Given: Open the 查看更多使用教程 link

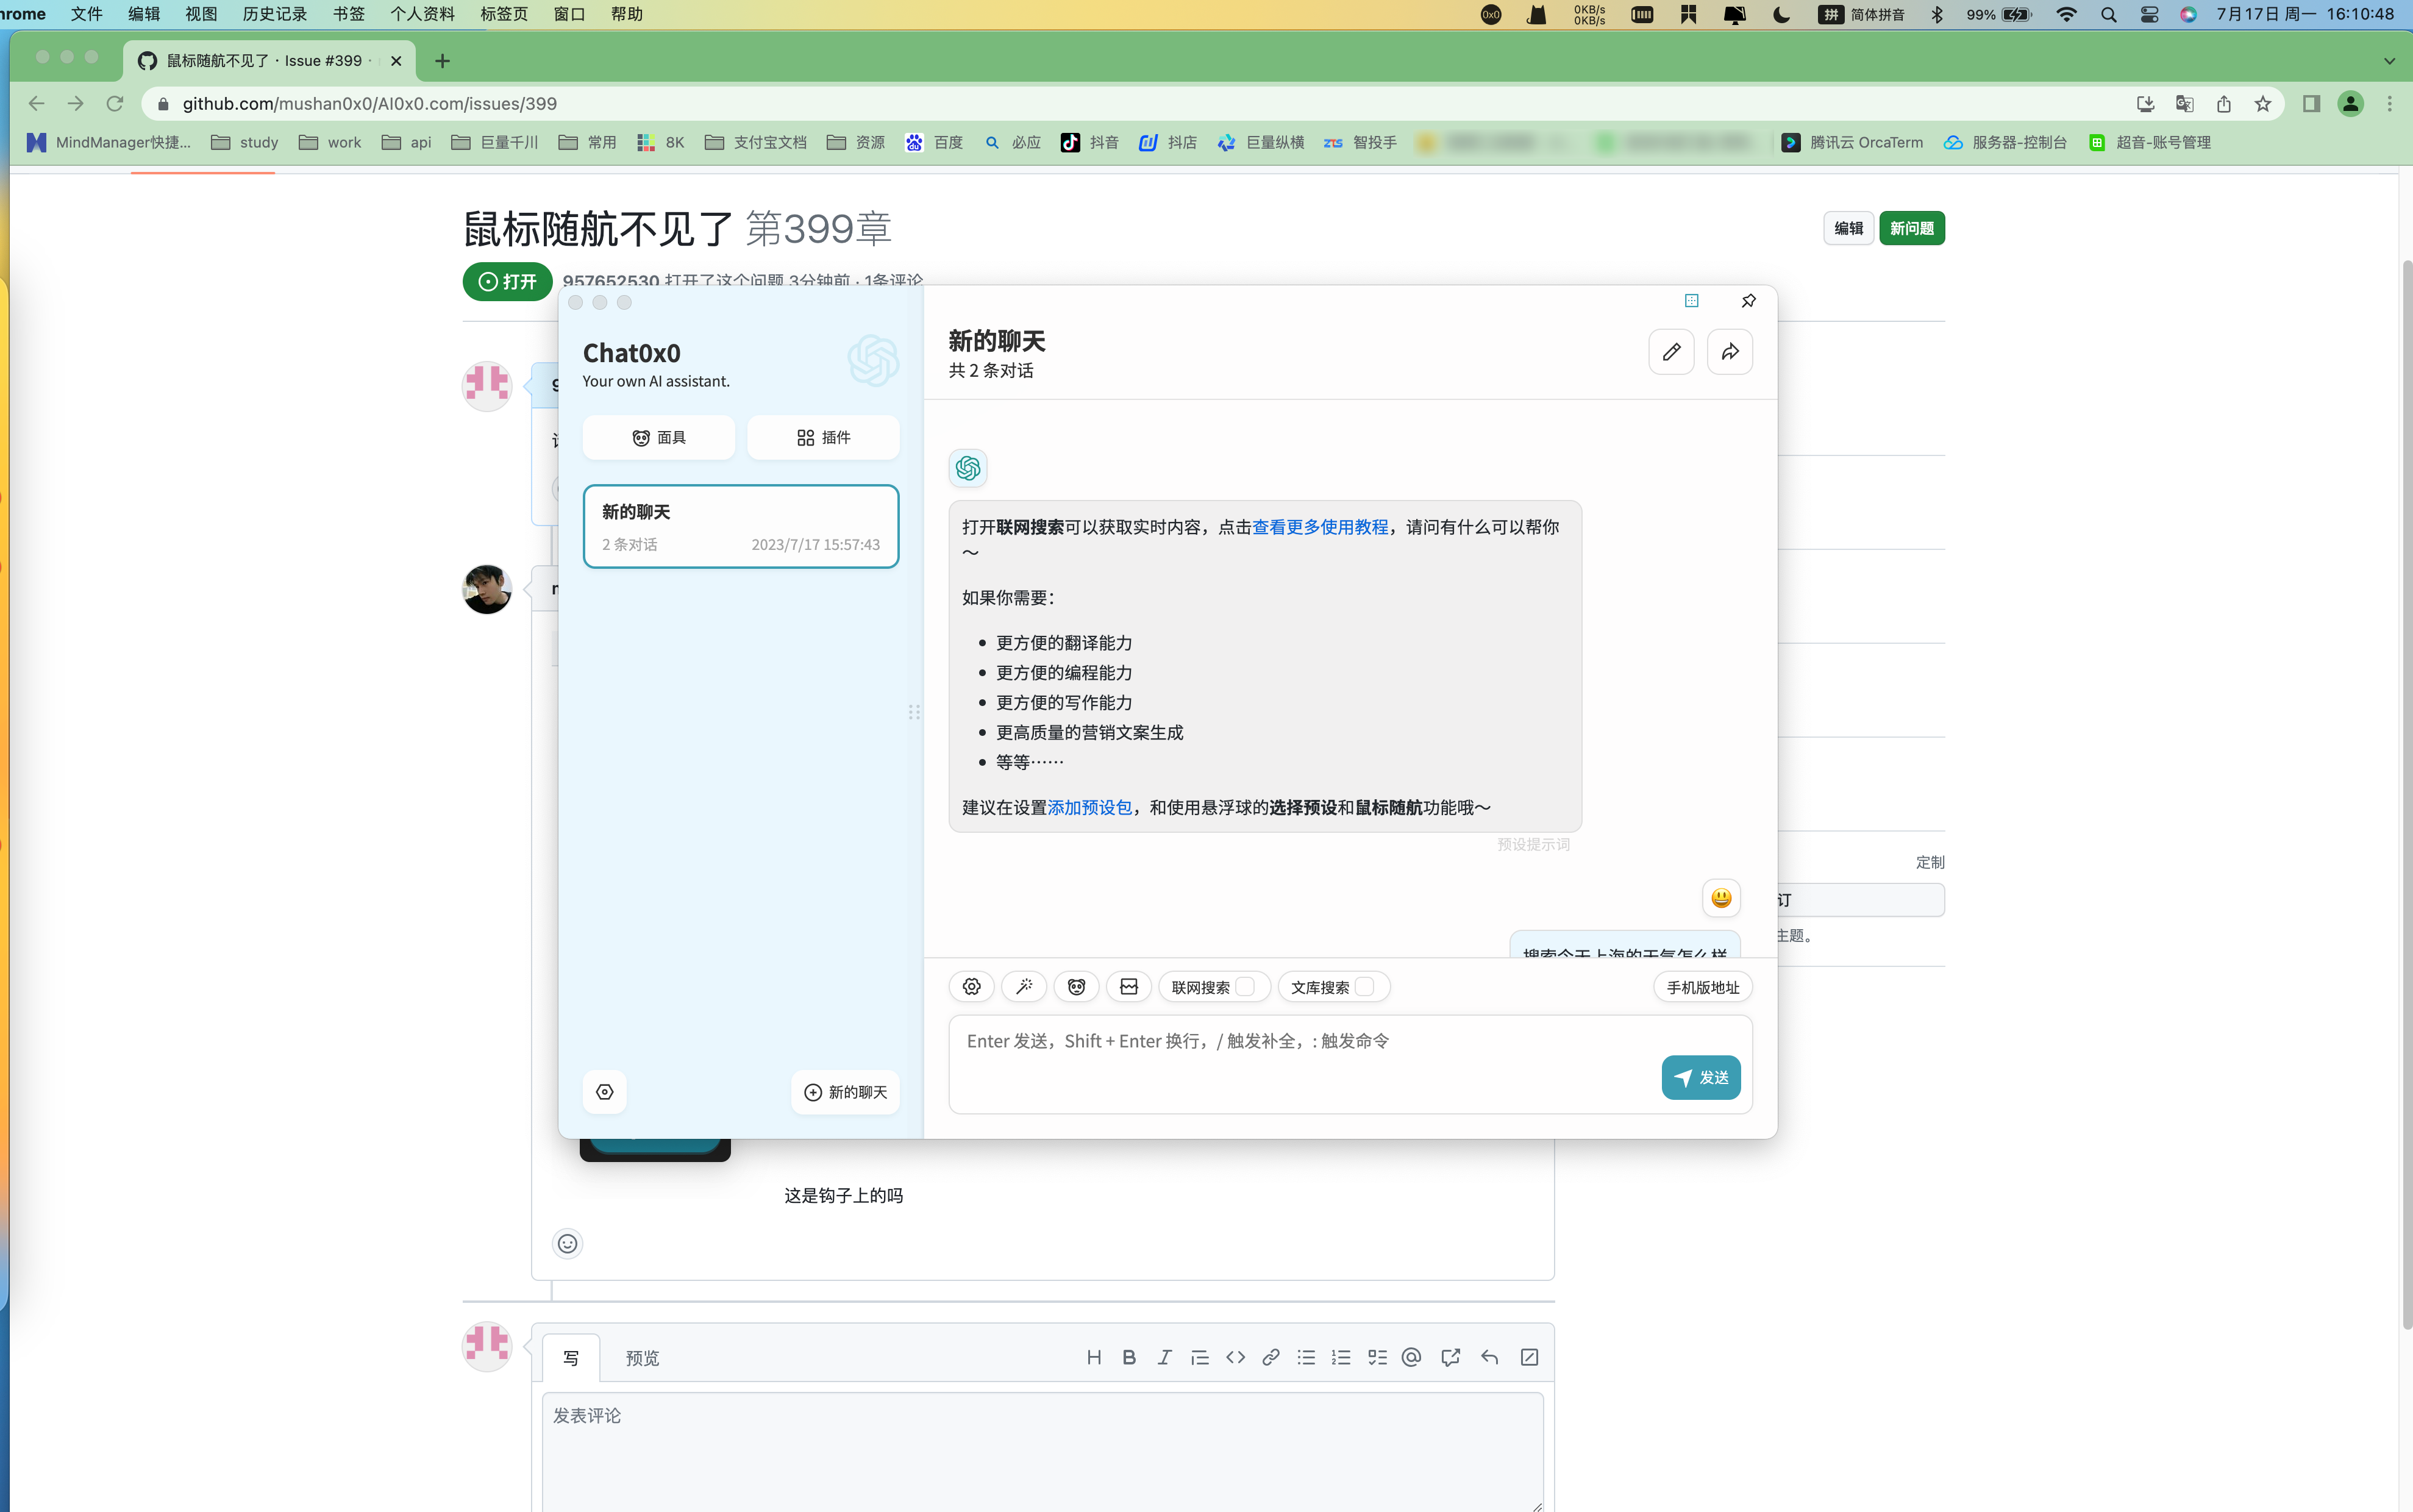Looking at the screenshot, I should click(x=1320, y=526).
